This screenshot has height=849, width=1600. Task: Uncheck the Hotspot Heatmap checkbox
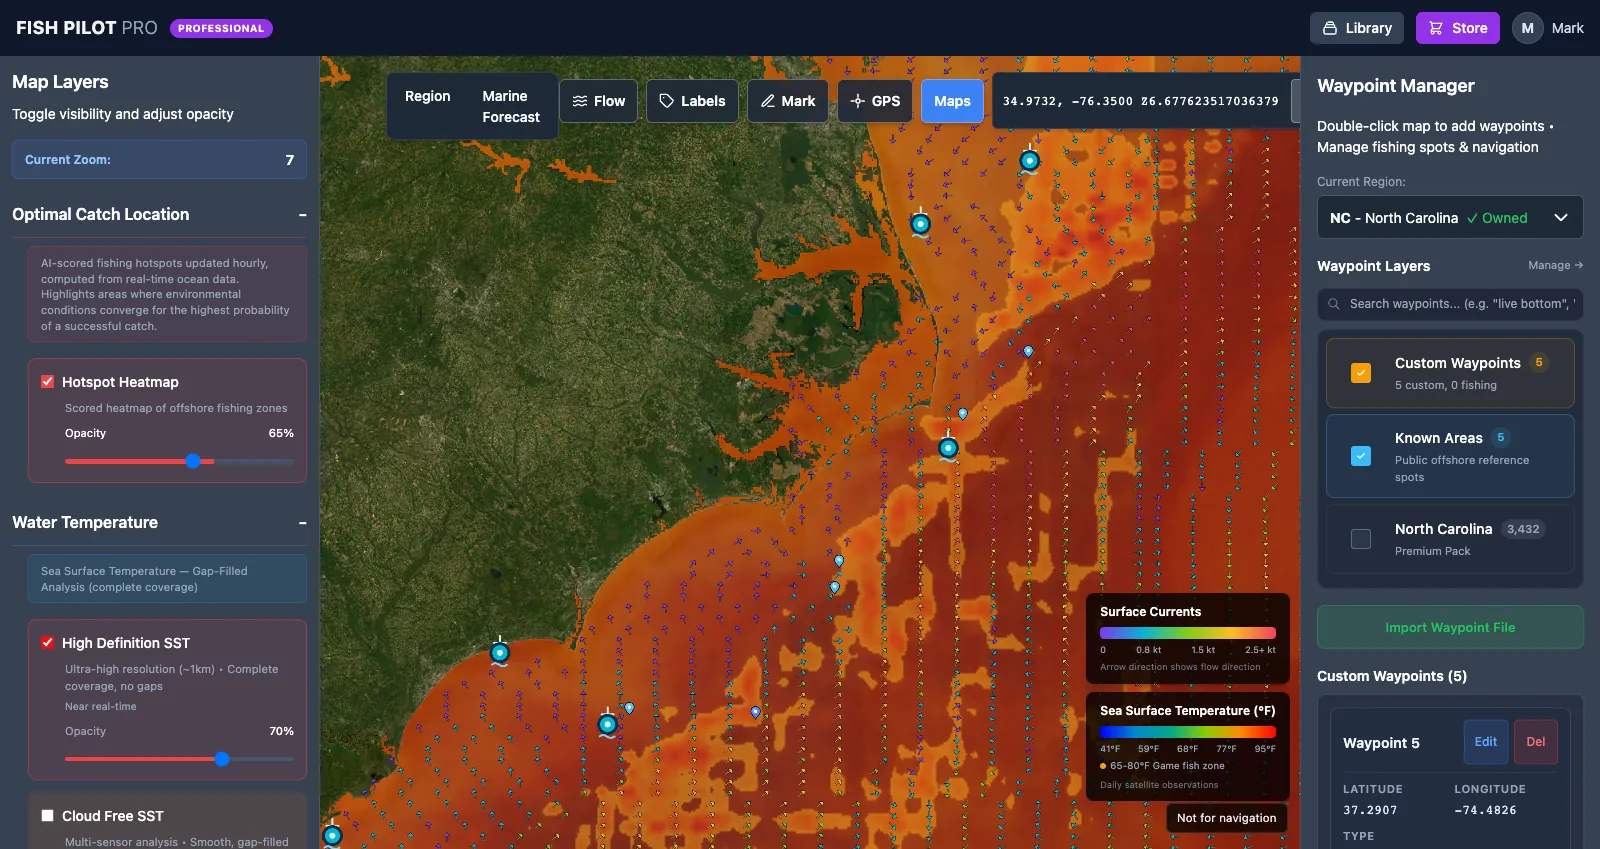click(47, 381)
